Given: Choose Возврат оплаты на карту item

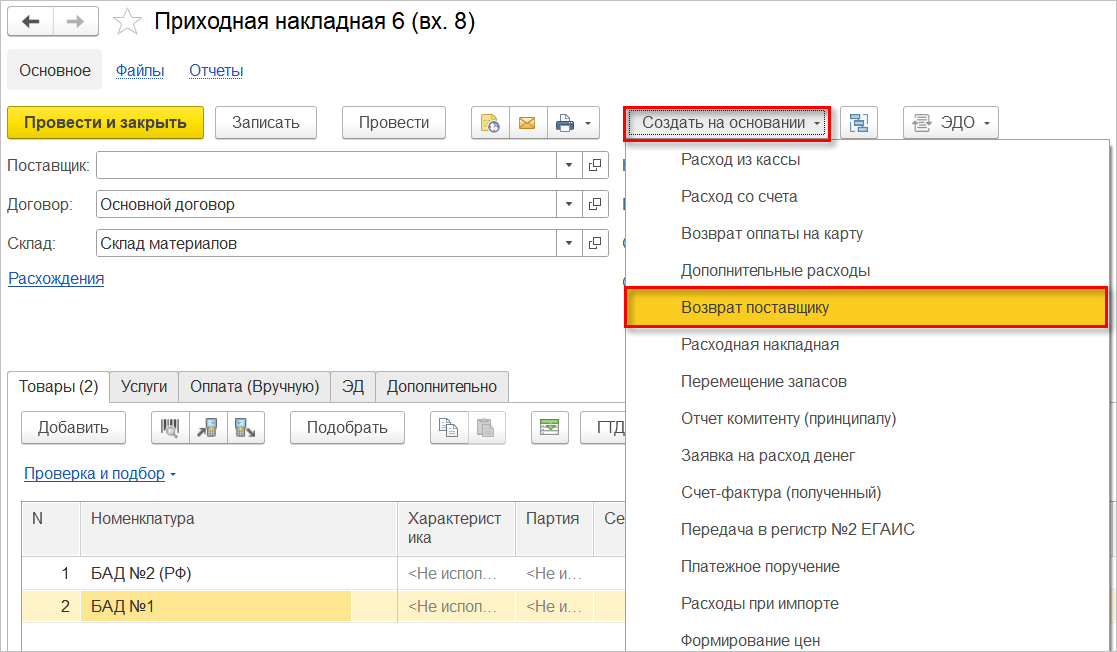Looking at the screenshot, I should (x=867, y=234).
